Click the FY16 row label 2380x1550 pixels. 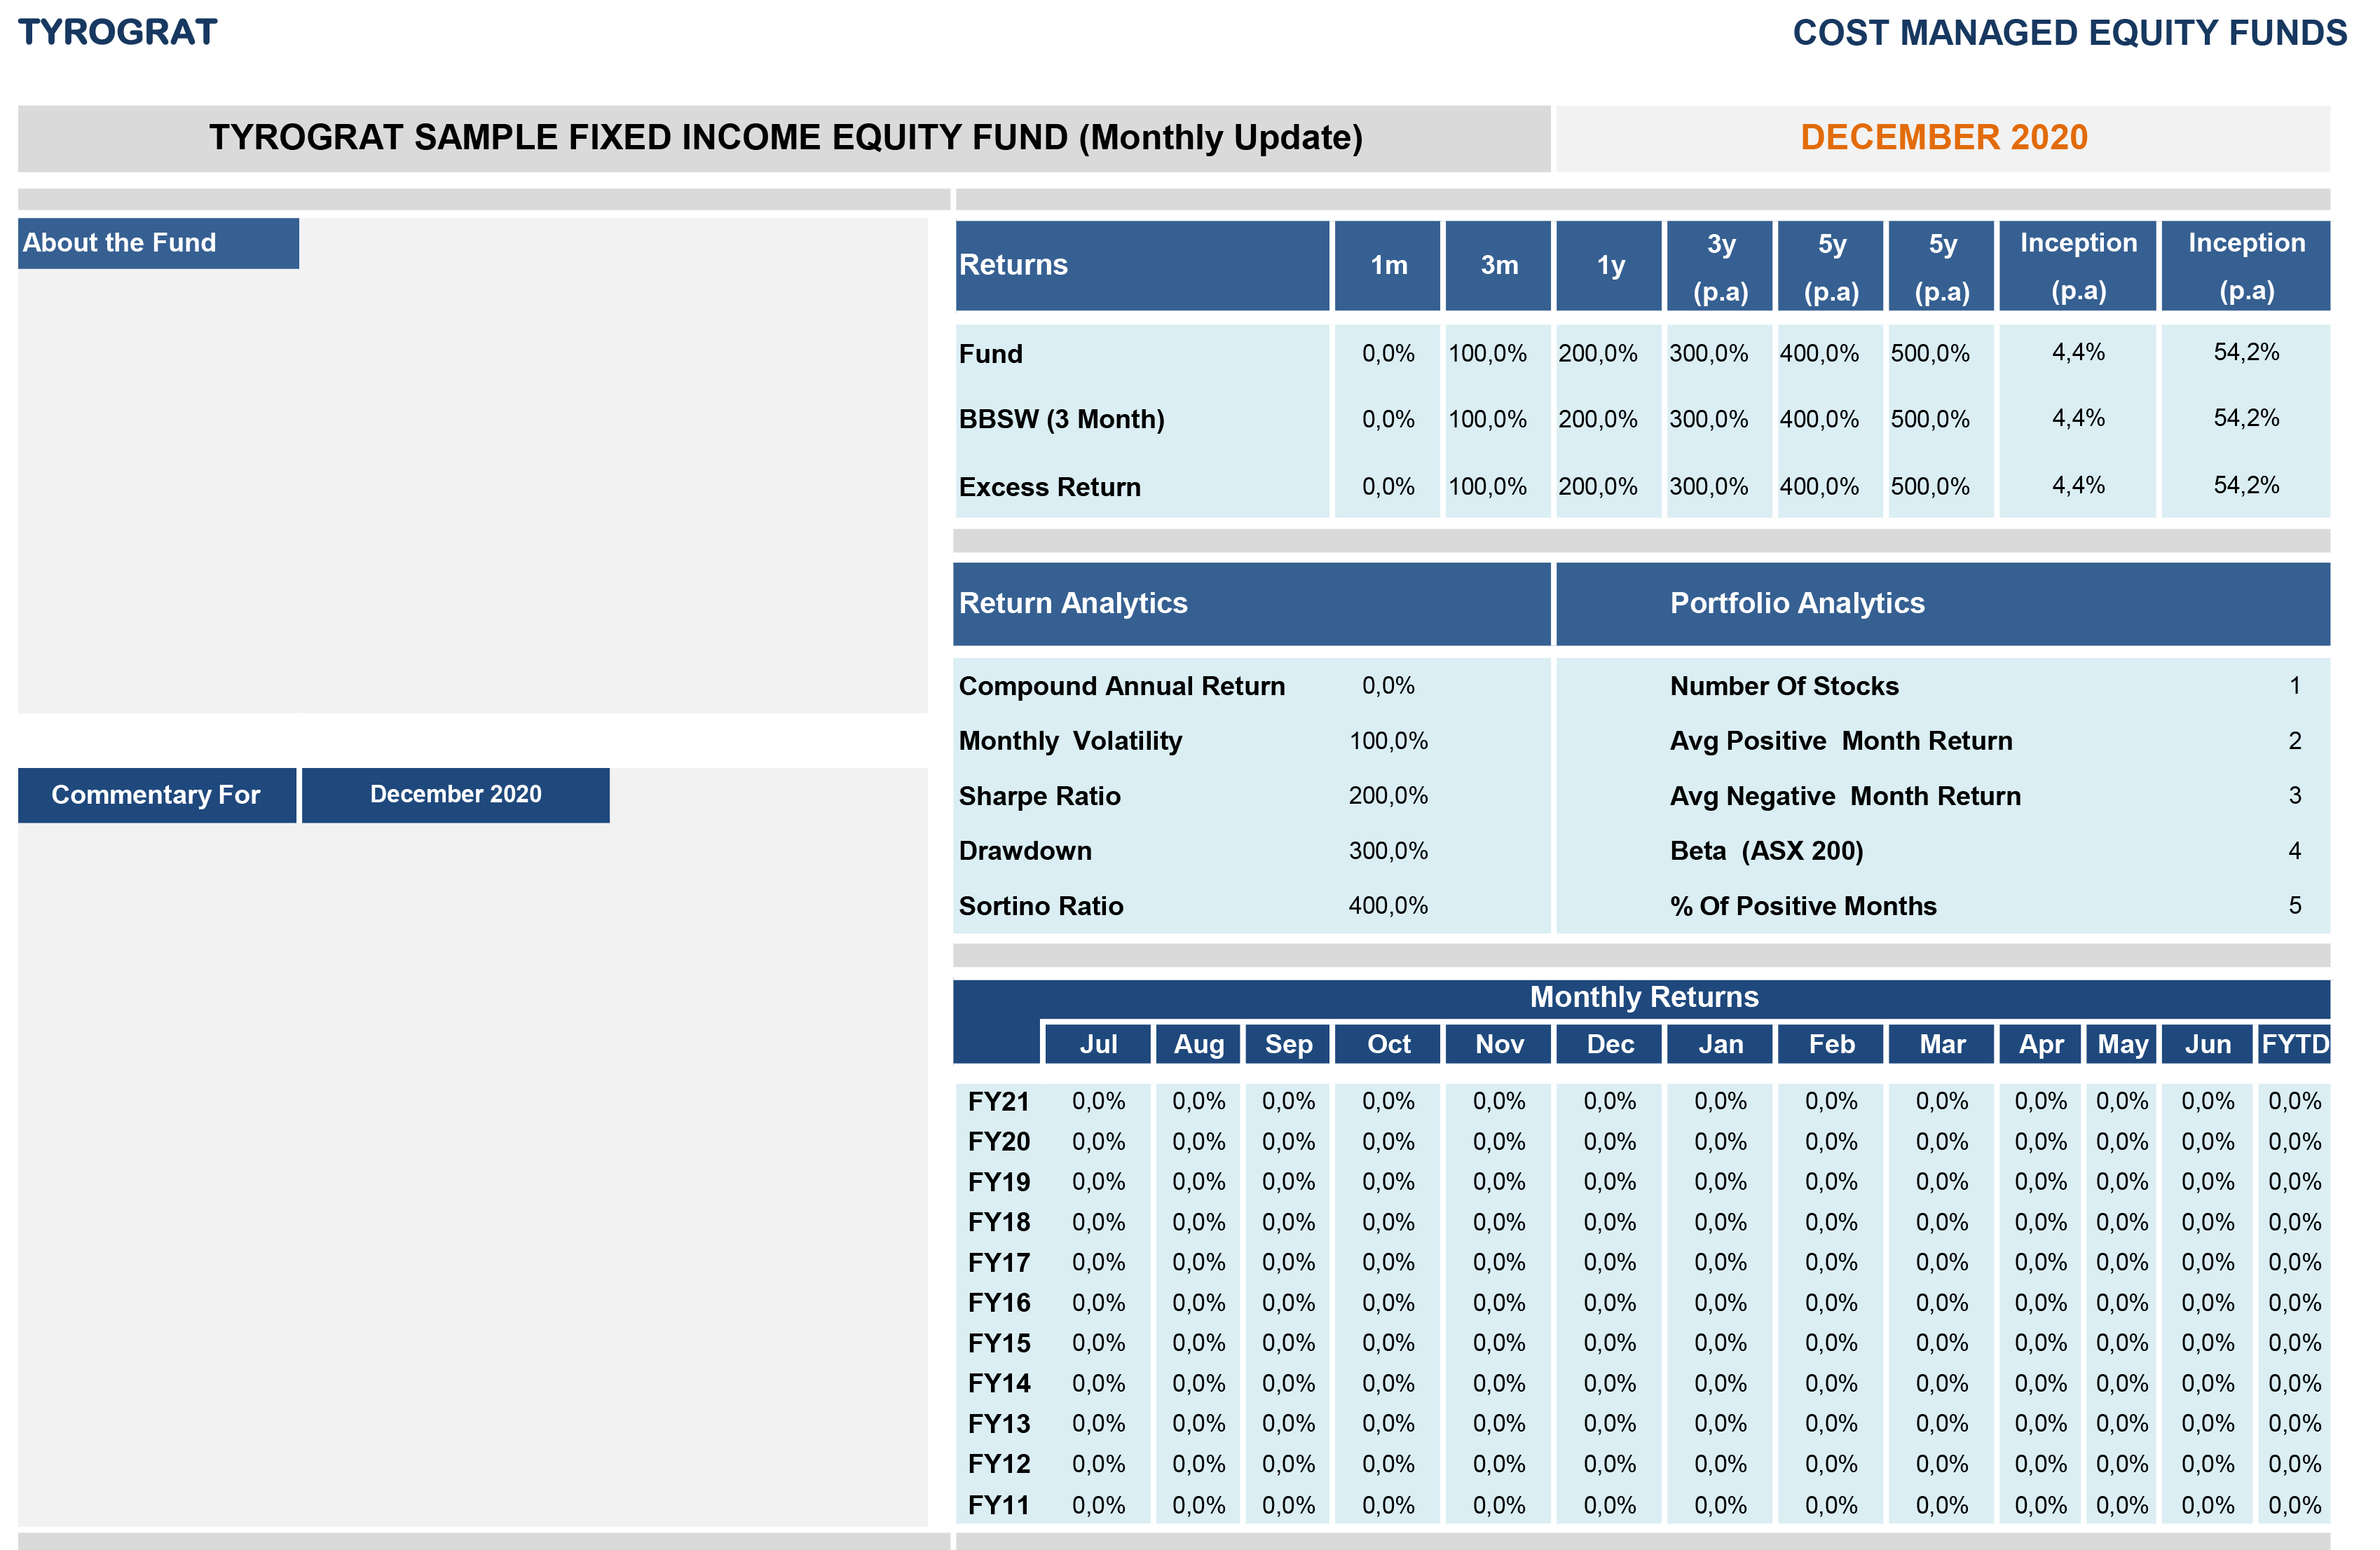[x=998, y=1303]
